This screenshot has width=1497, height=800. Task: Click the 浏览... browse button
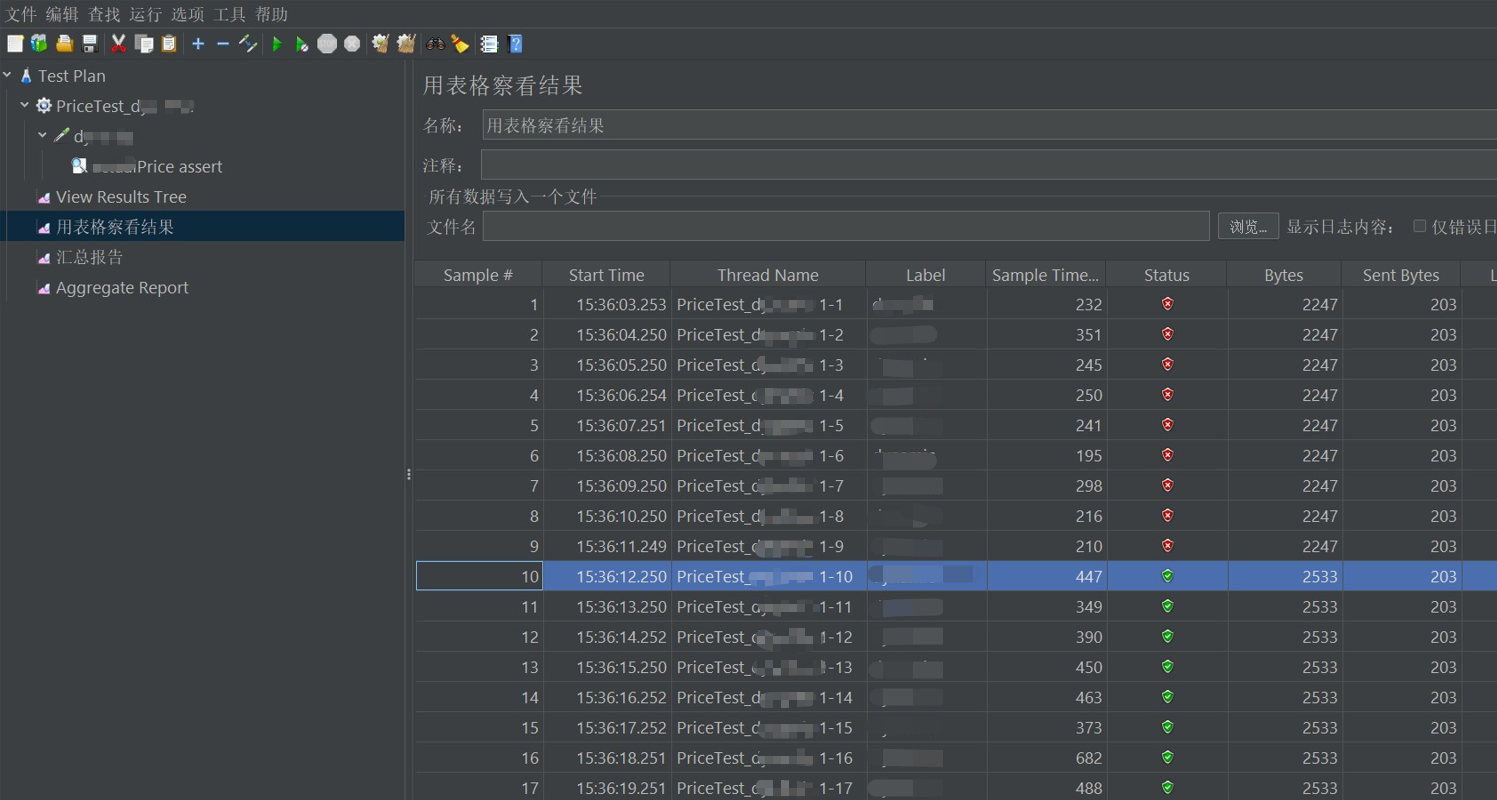(1248, 226)
